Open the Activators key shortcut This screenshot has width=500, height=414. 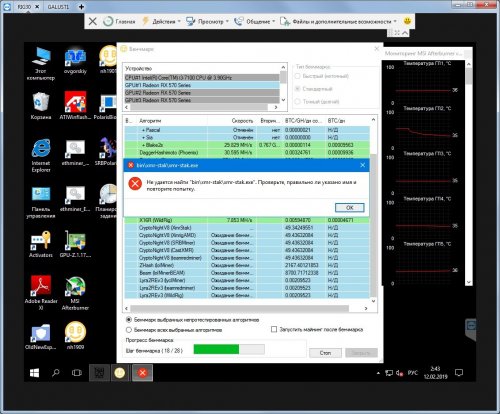[41, 244]
